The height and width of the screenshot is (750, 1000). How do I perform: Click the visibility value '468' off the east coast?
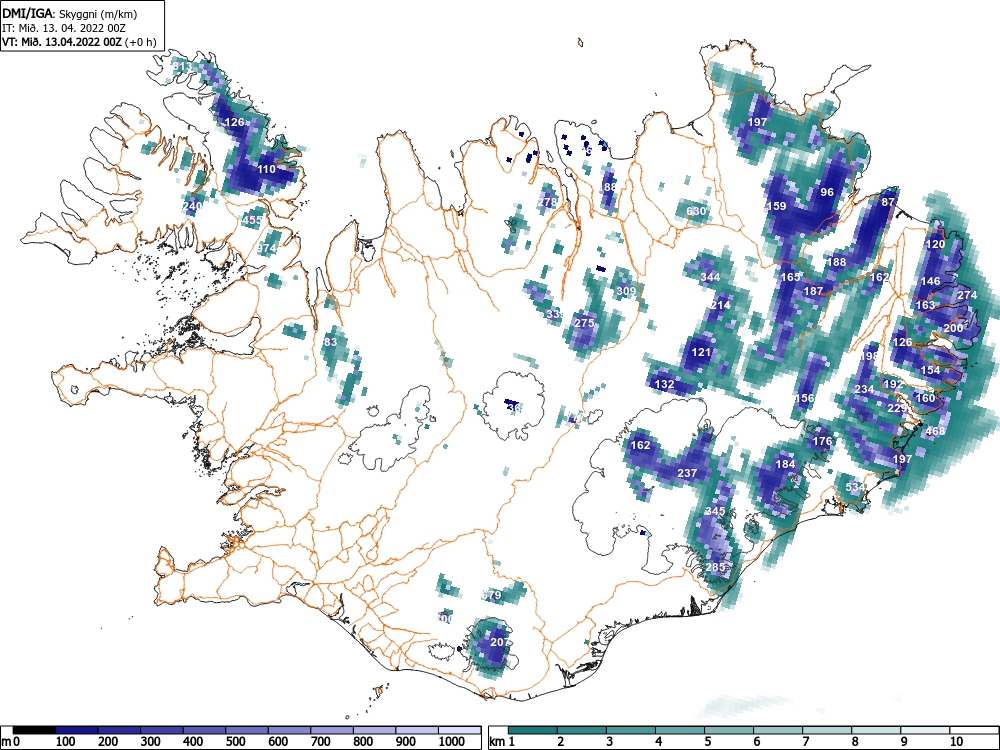(x=935, y=431)
